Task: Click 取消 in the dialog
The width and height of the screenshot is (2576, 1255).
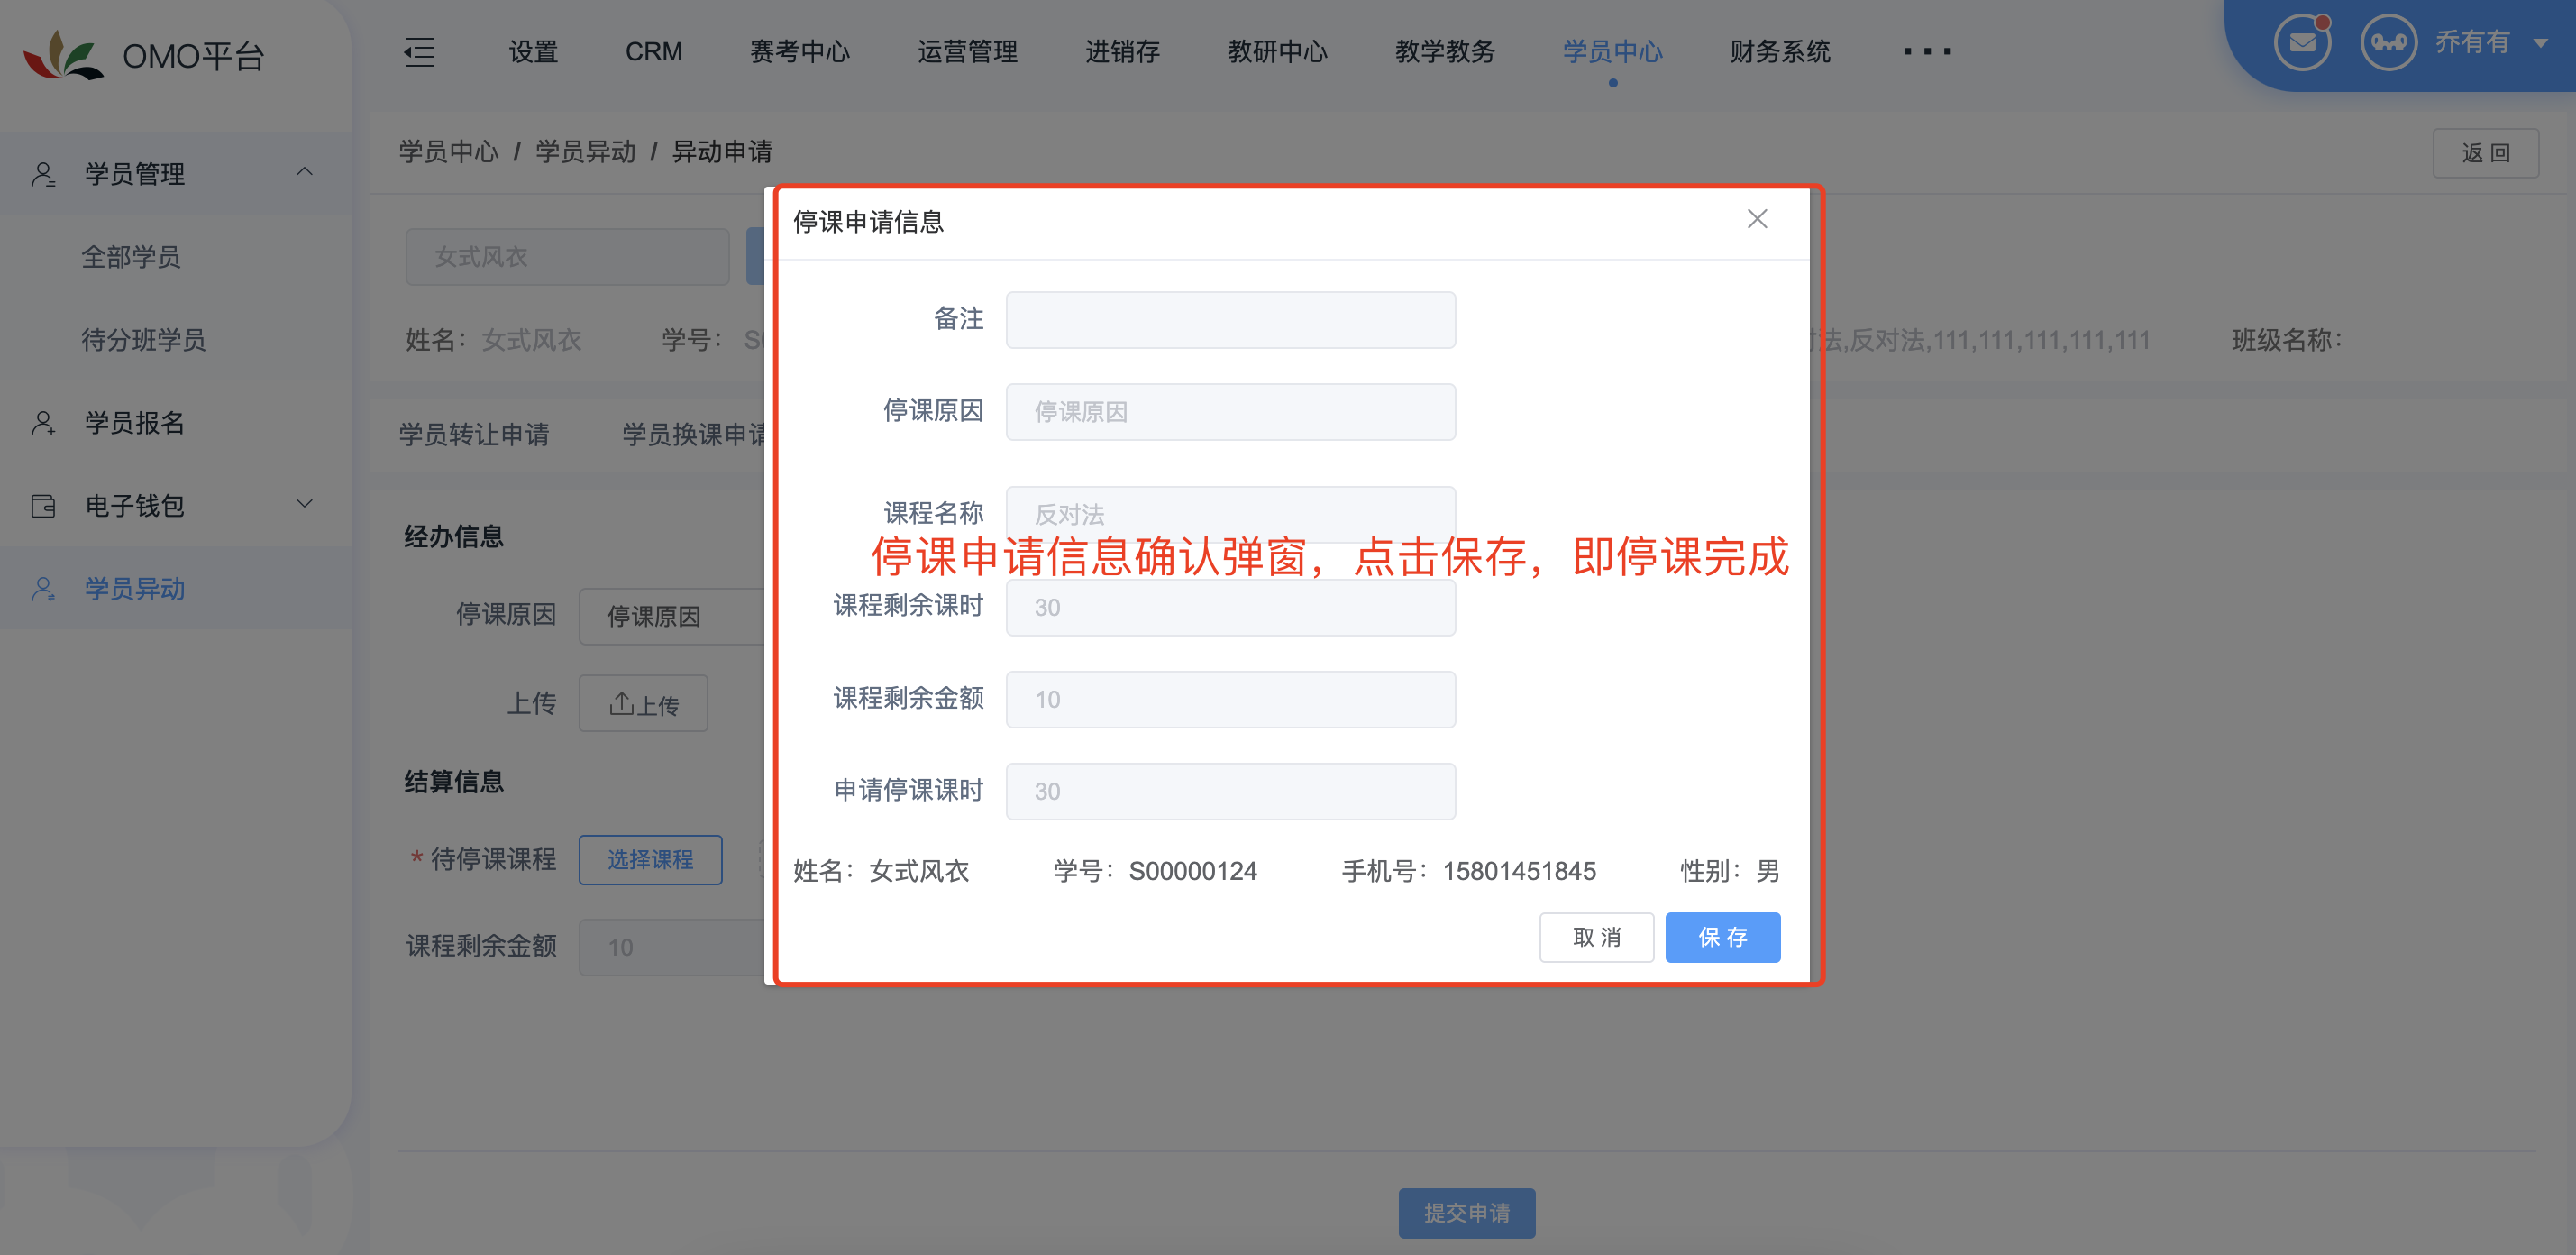Action: [x=1596, y=937]
